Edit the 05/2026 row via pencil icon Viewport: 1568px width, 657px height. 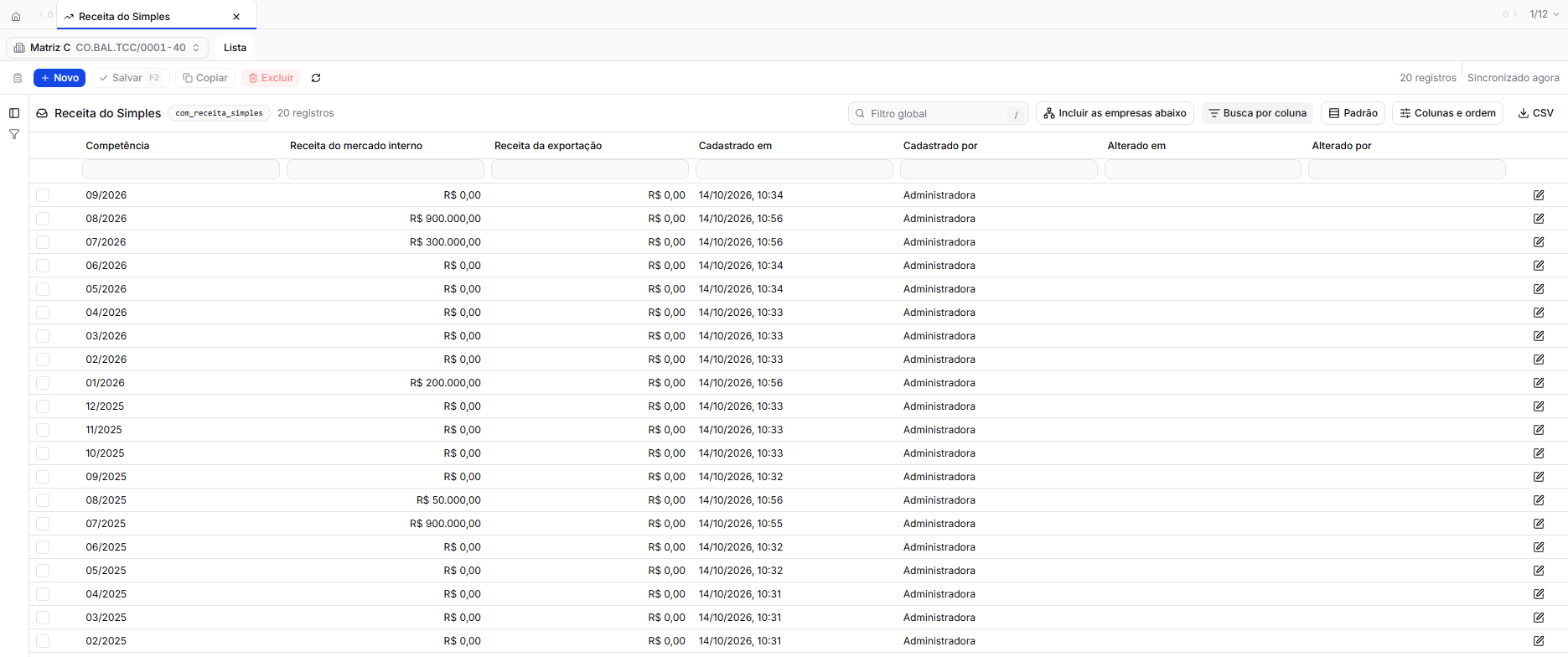(x=1538, y=289)
